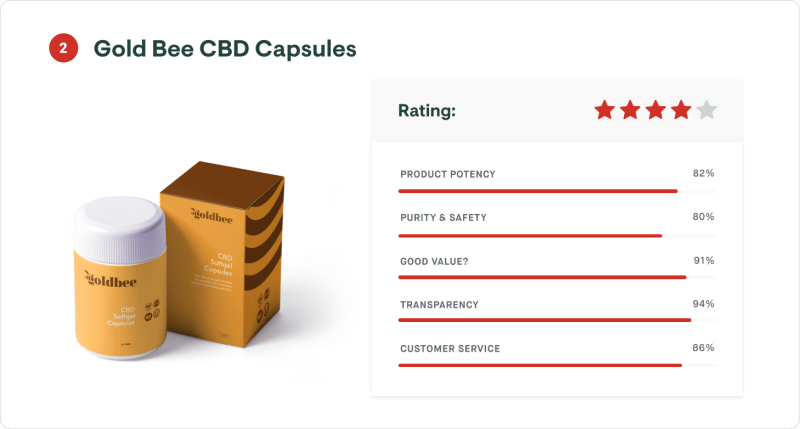Click the fourth red rating star
Screen dimensions: 800x429
[681, 110]
